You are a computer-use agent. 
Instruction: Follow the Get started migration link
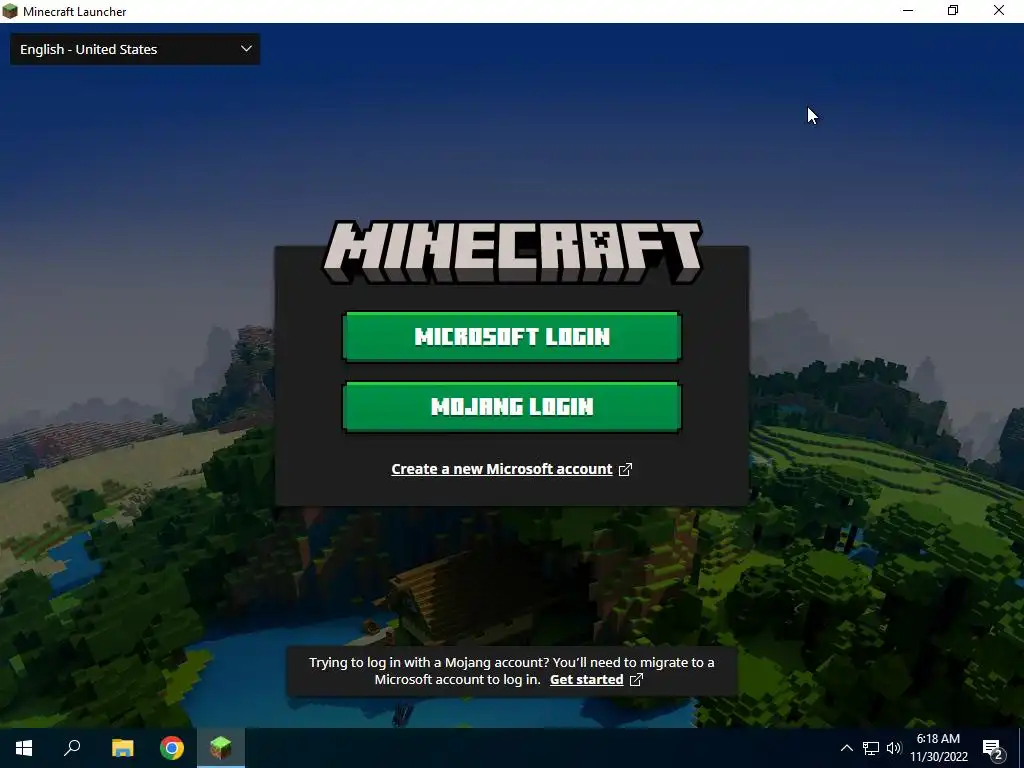[x=596, y=679]
